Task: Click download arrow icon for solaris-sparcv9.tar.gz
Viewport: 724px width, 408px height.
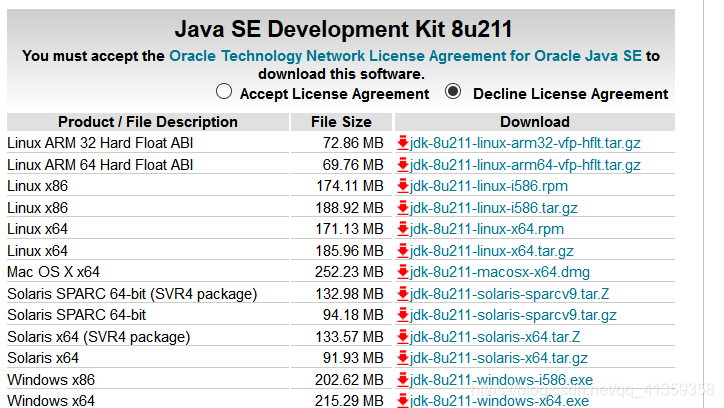Action: point(403,315)
